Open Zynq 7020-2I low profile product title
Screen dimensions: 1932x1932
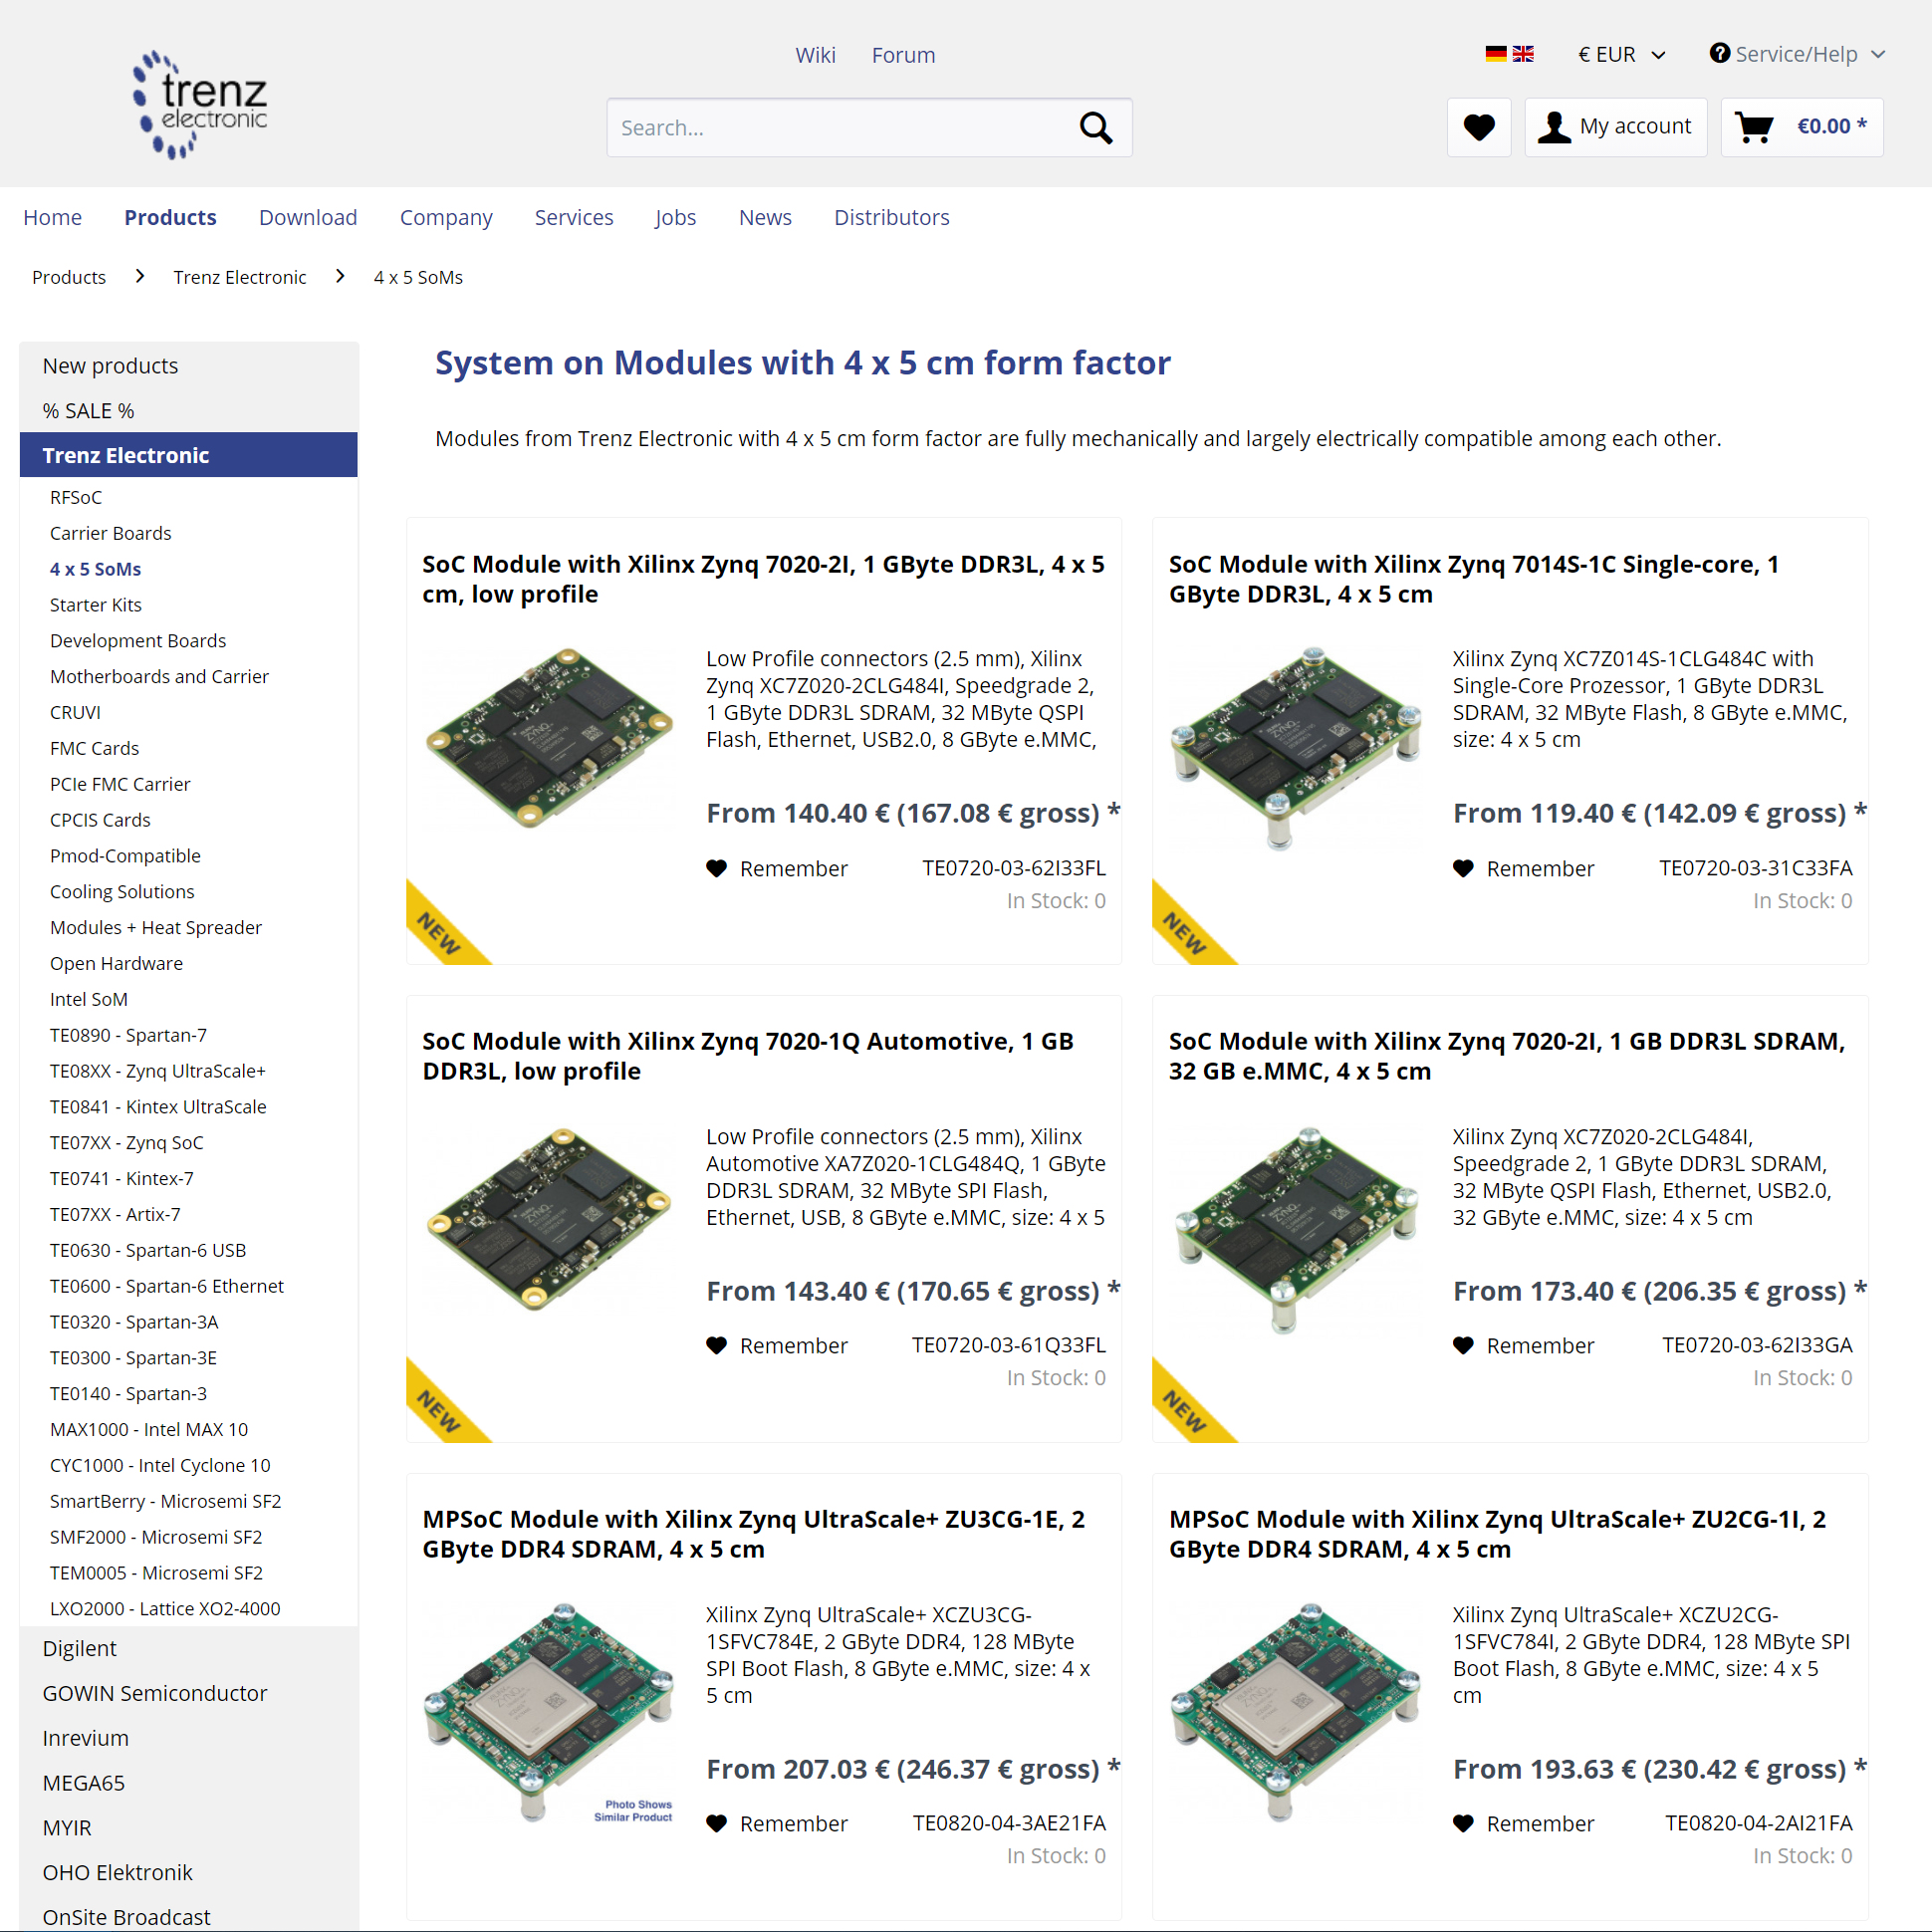tap(763, 579)
